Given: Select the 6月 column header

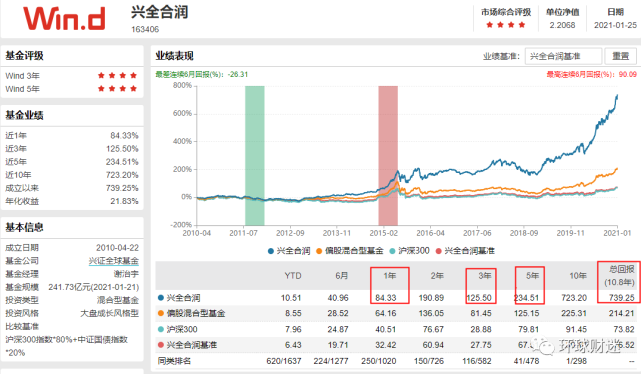Looking at the screenshot, I should coord(342,276).
